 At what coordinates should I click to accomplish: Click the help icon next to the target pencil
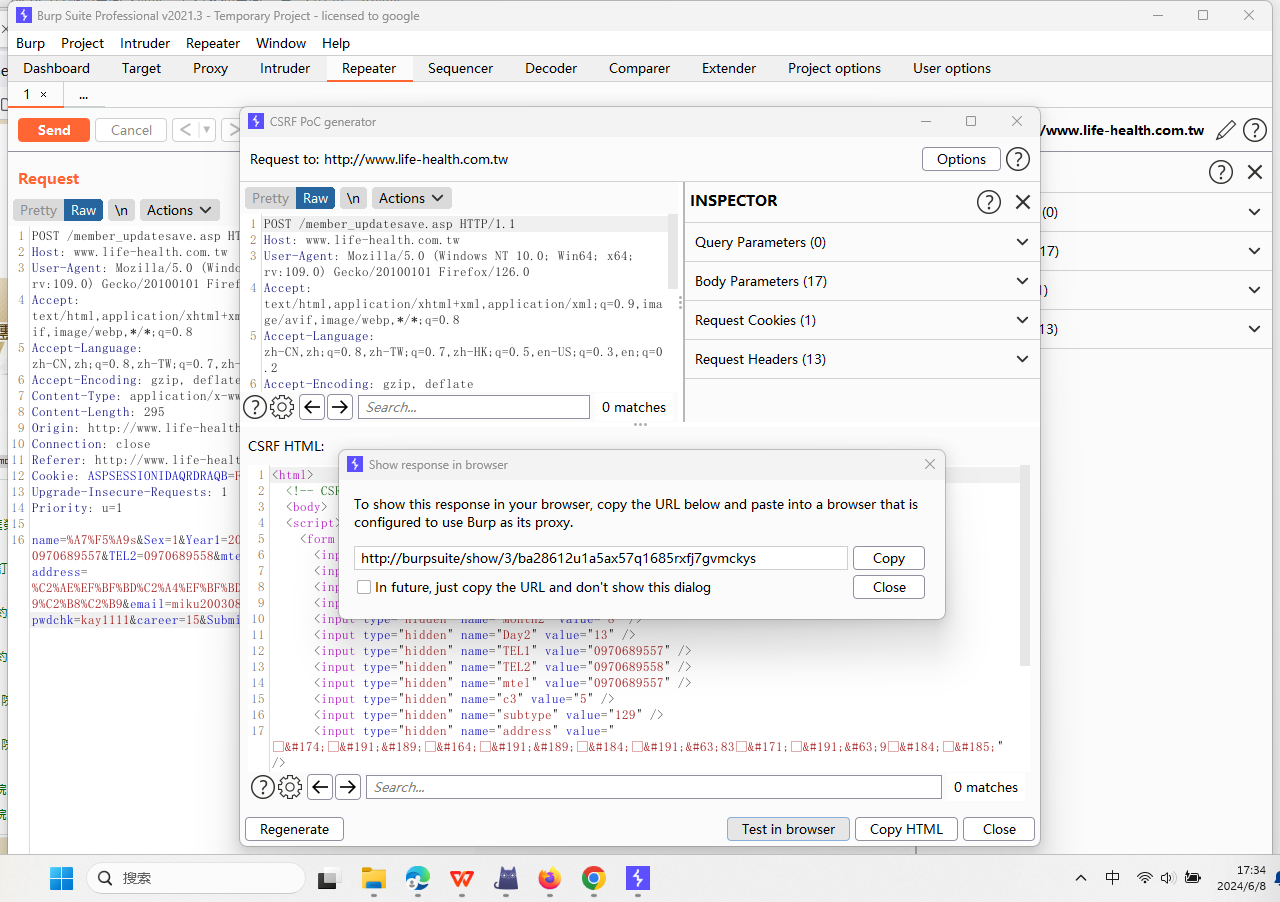tap(1254, 130)
